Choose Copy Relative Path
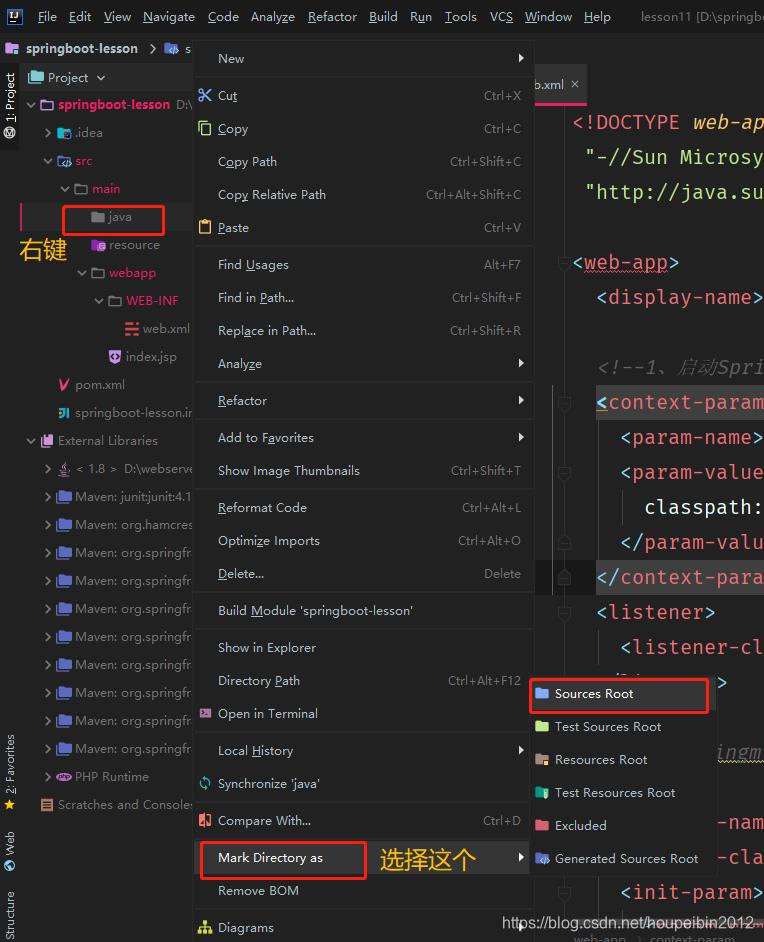 point(364,194)
